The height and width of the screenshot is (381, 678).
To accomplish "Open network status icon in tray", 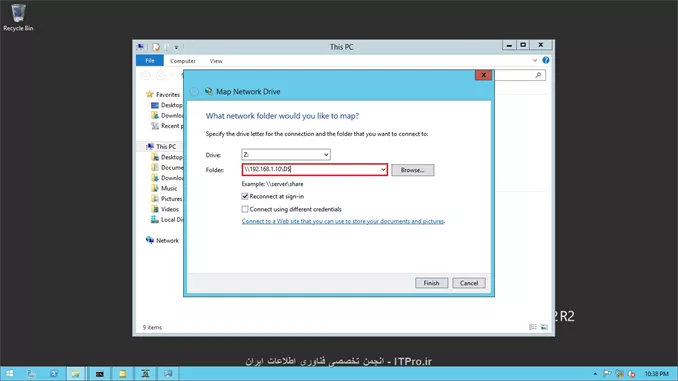I will (620, 374).
